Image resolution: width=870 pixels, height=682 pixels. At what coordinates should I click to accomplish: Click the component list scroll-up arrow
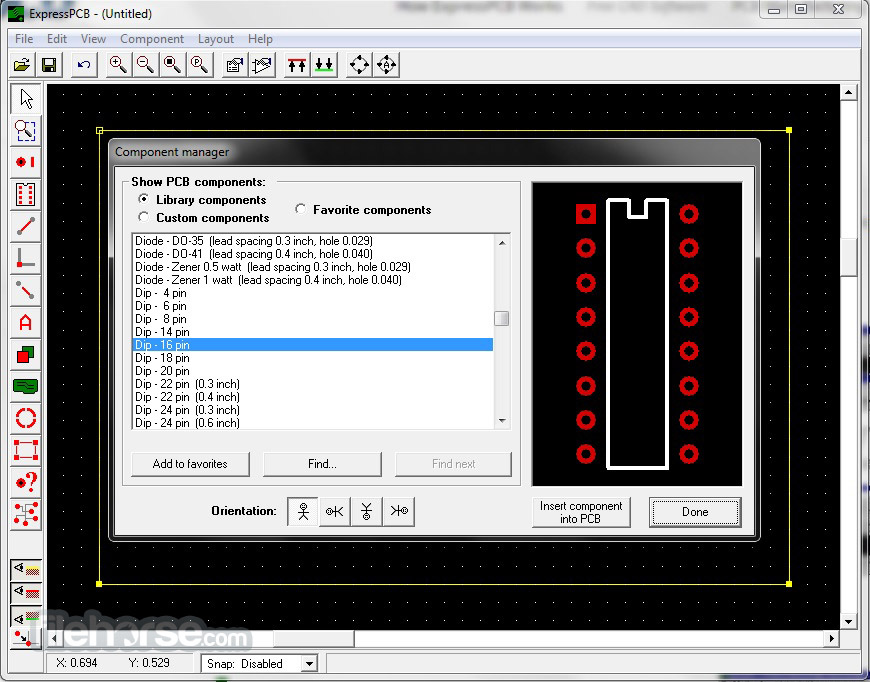[x=502, y=243]
